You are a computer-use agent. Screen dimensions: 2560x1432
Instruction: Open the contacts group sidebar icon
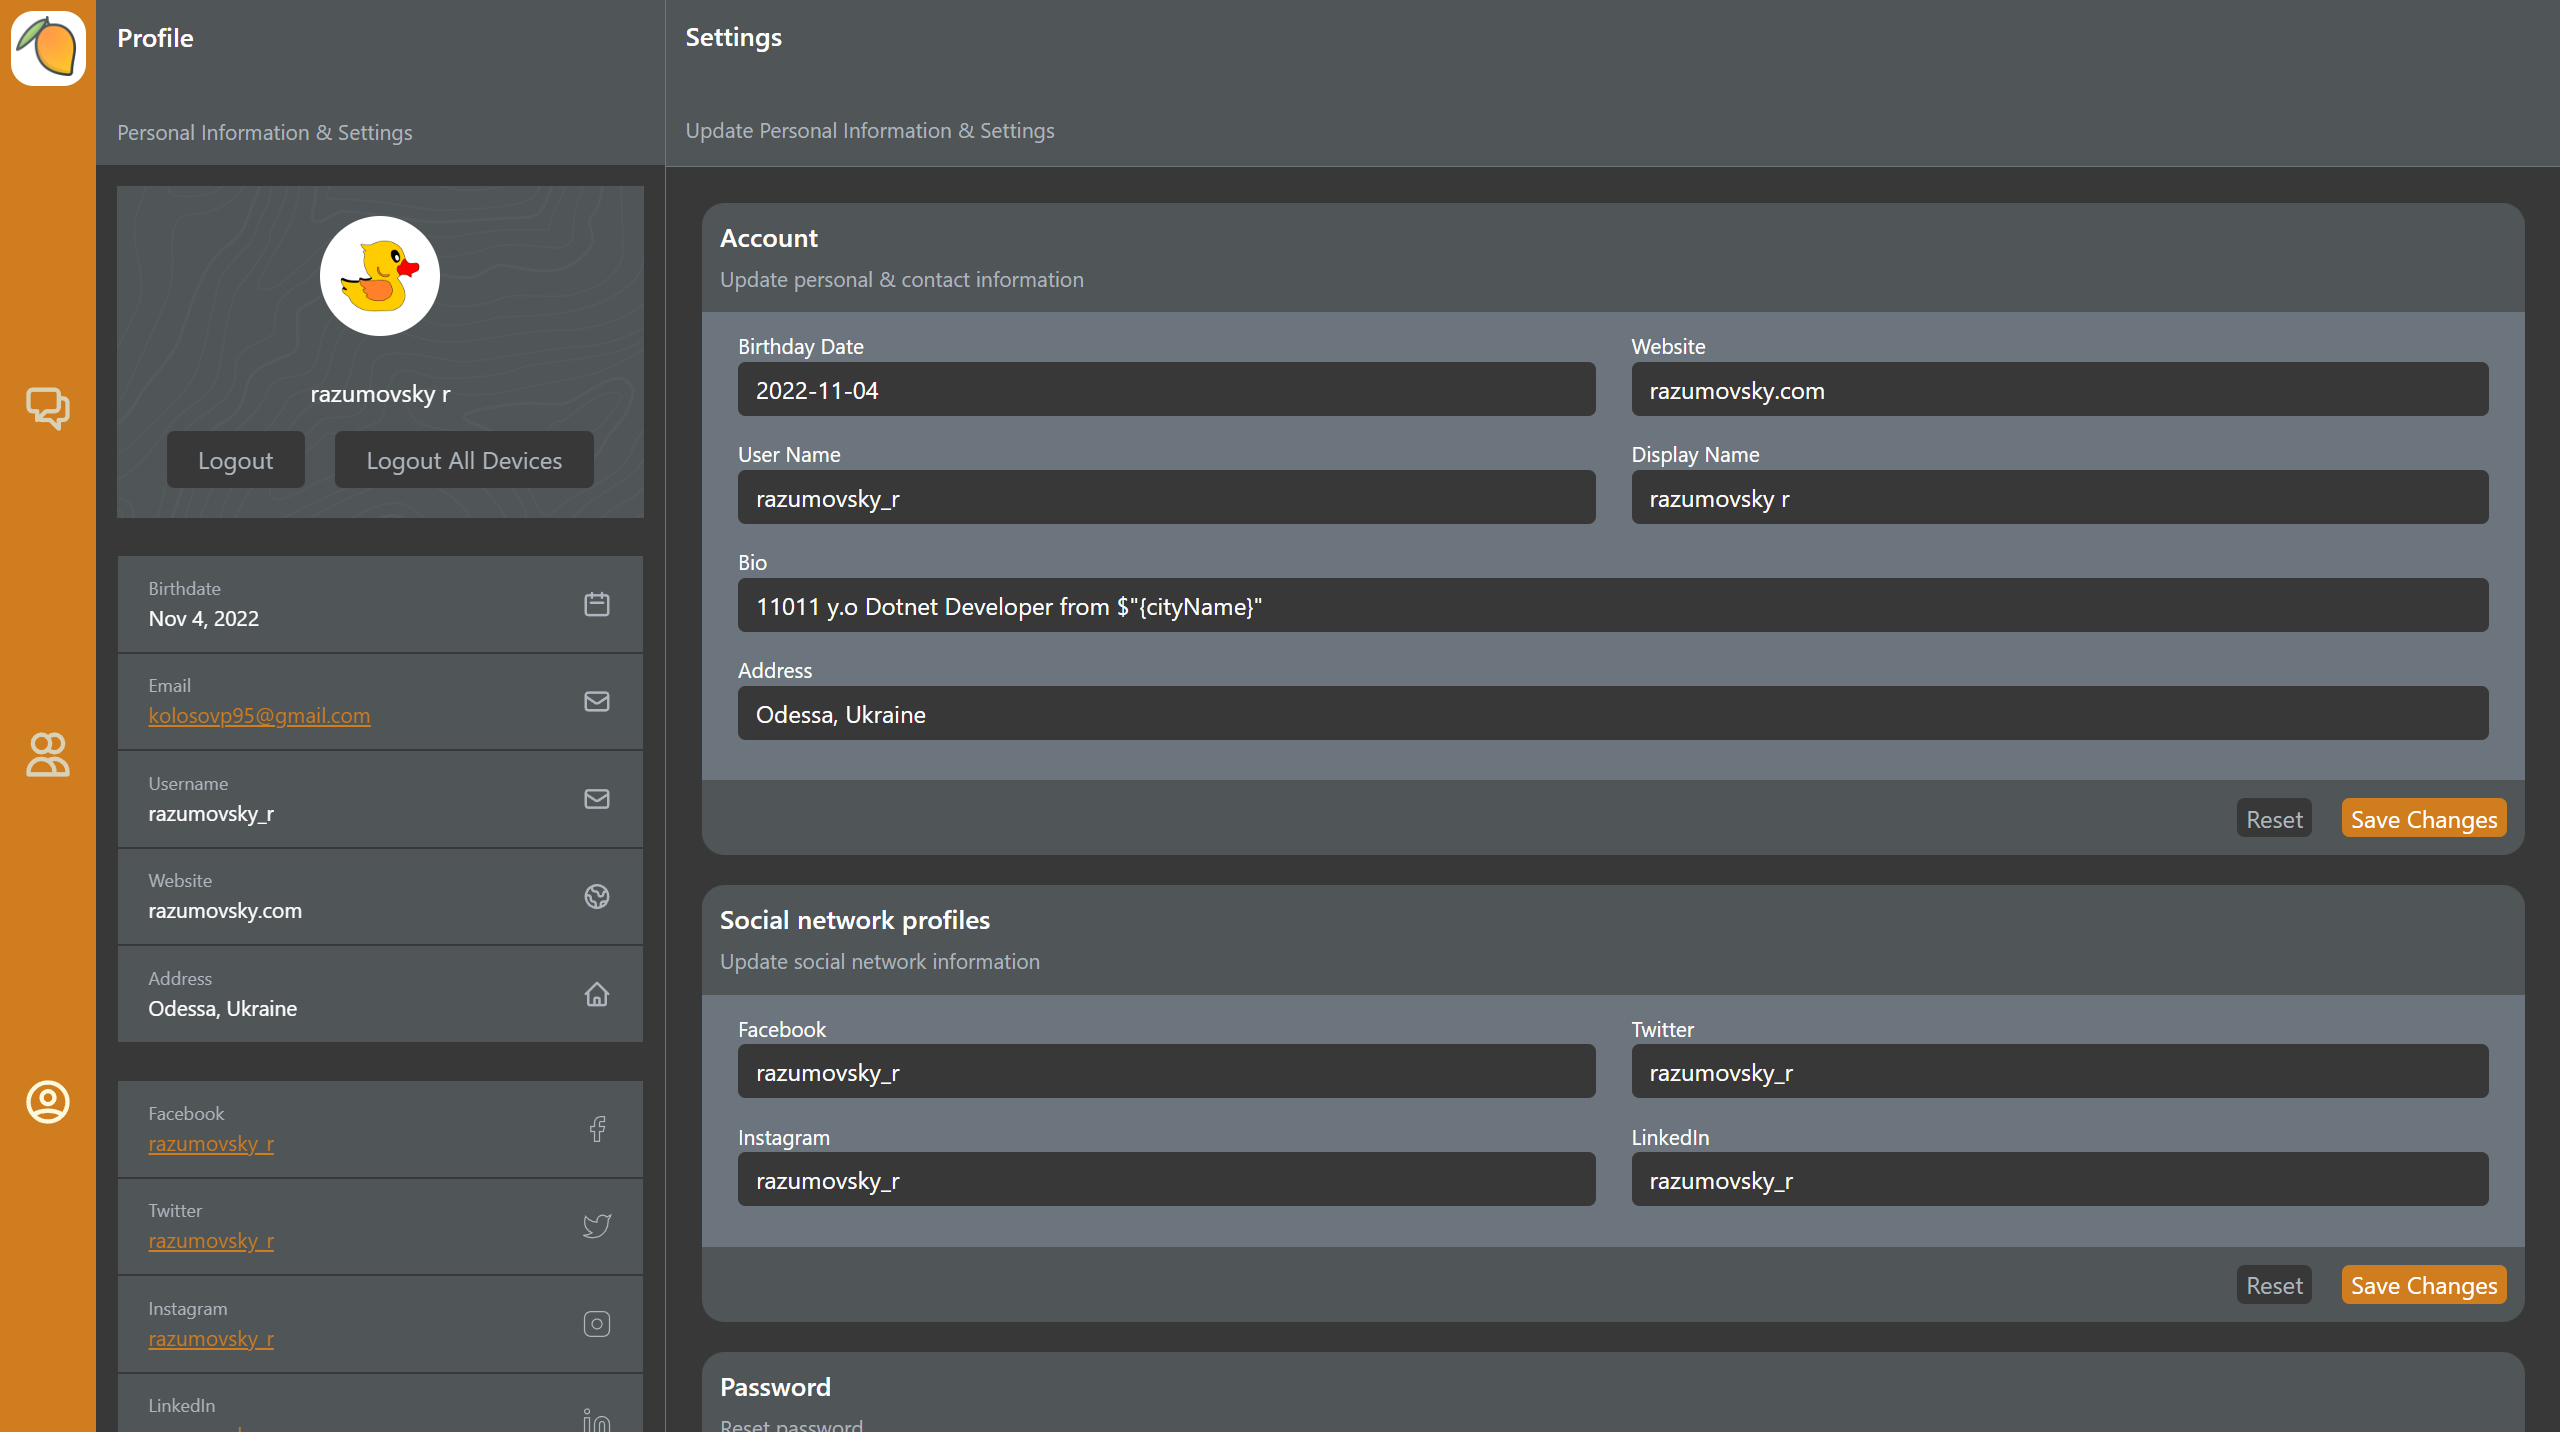(x=48, y=755)
